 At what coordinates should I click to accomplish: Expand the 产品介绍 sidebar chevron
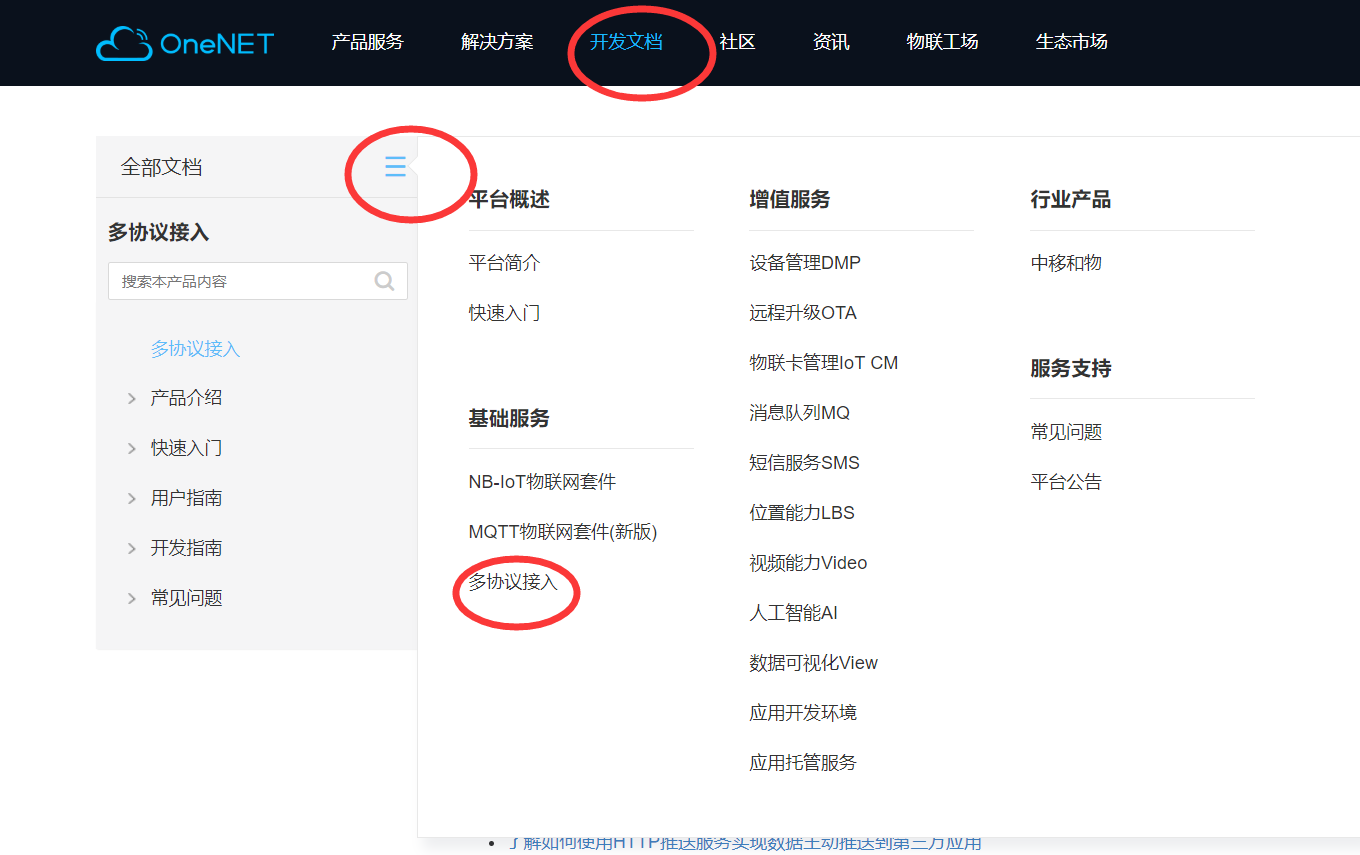(x=131, y=397)
